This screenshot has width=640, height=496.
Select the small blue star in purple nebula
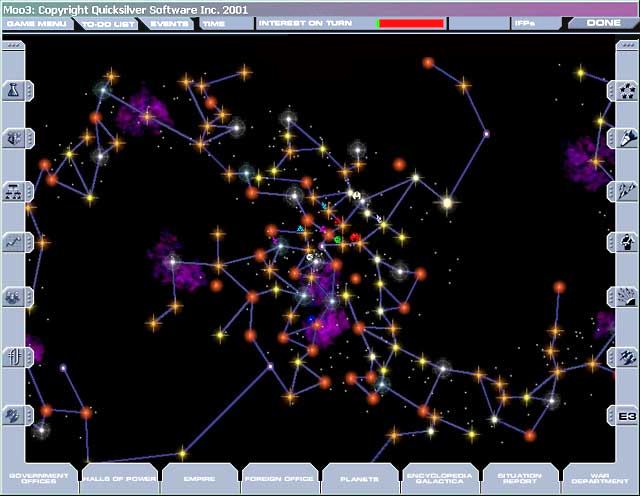pyautogui.click(x=311, y=319)
